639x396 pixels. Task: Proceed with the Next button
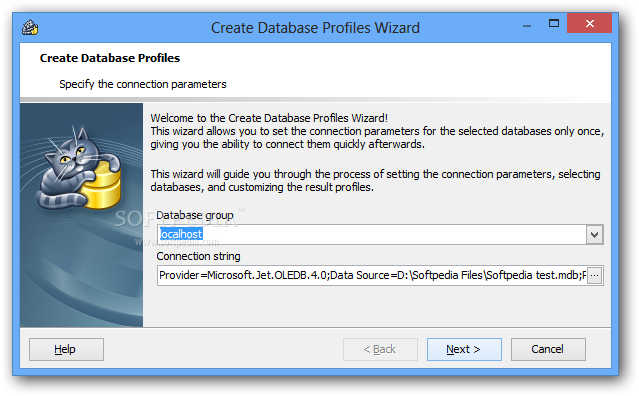[x=464, y=350]
